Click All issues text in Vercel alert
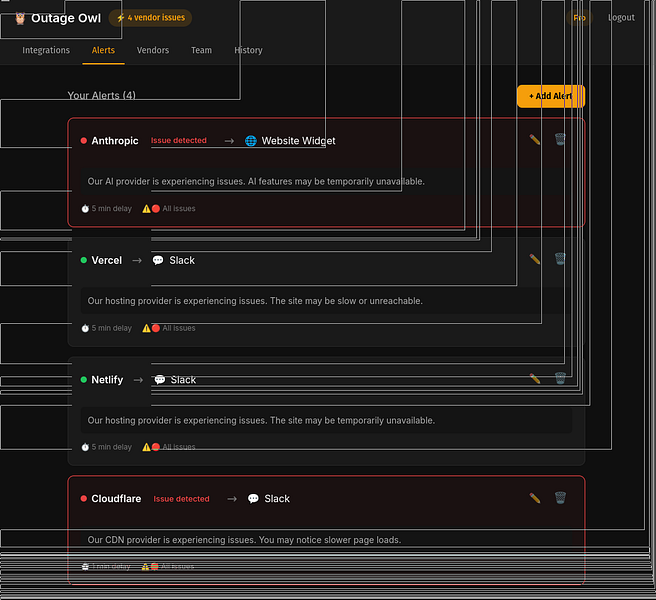The width and height of the screenshot is (656, 600). click(x=179, y=328)
